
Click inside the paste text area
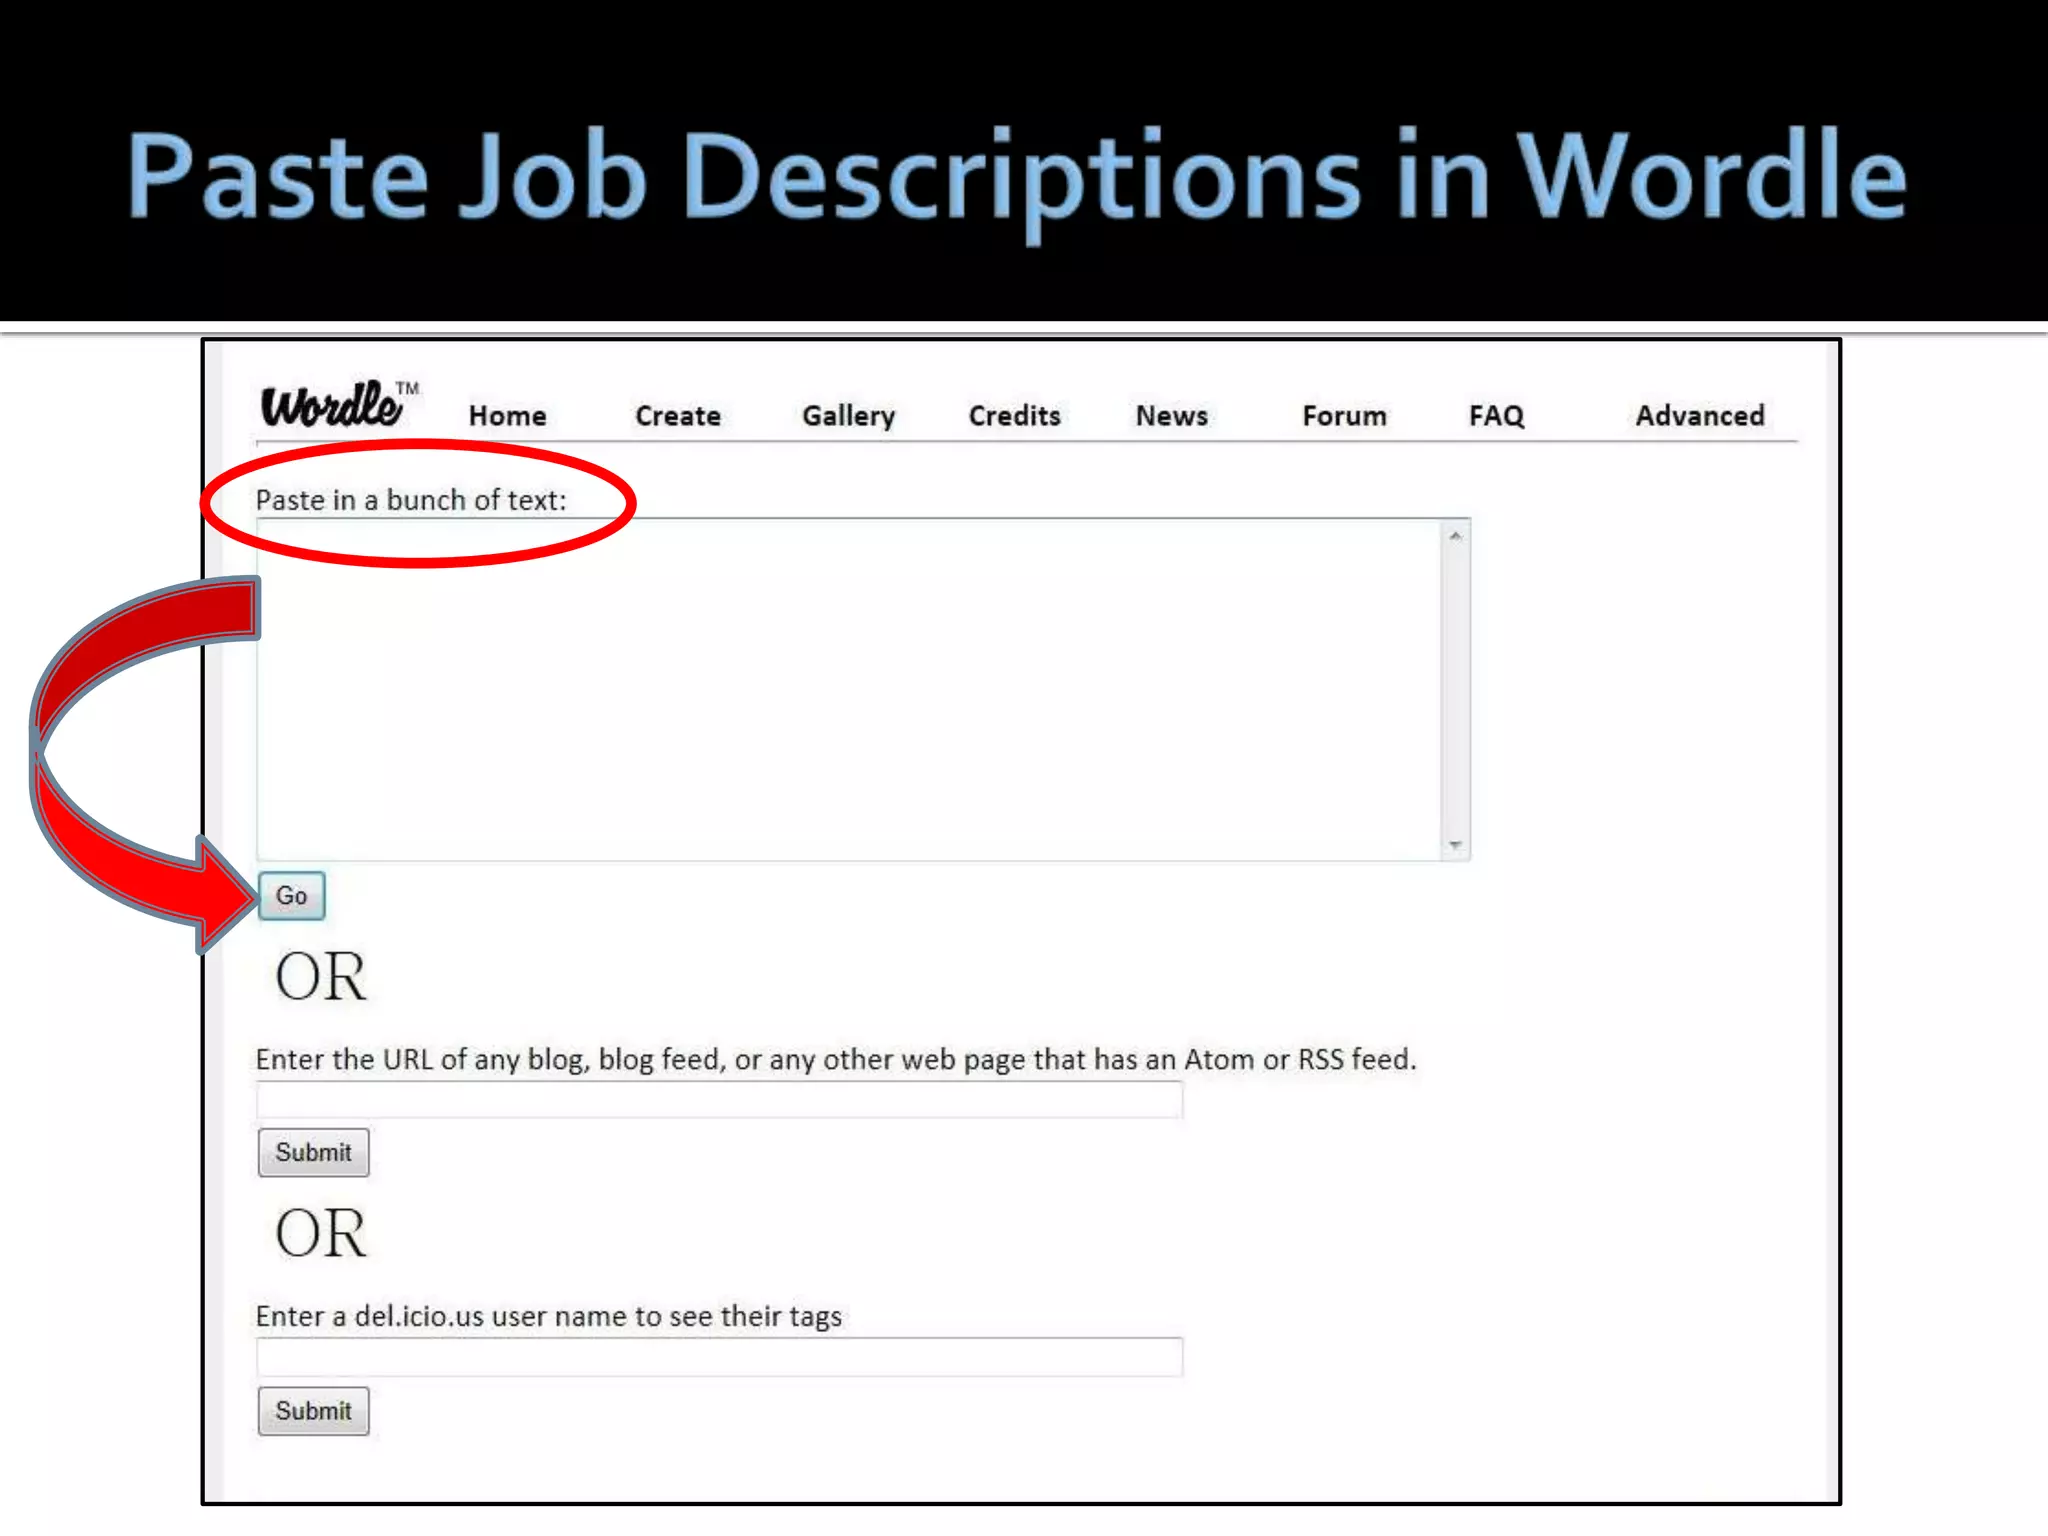(x=848, y=690)
